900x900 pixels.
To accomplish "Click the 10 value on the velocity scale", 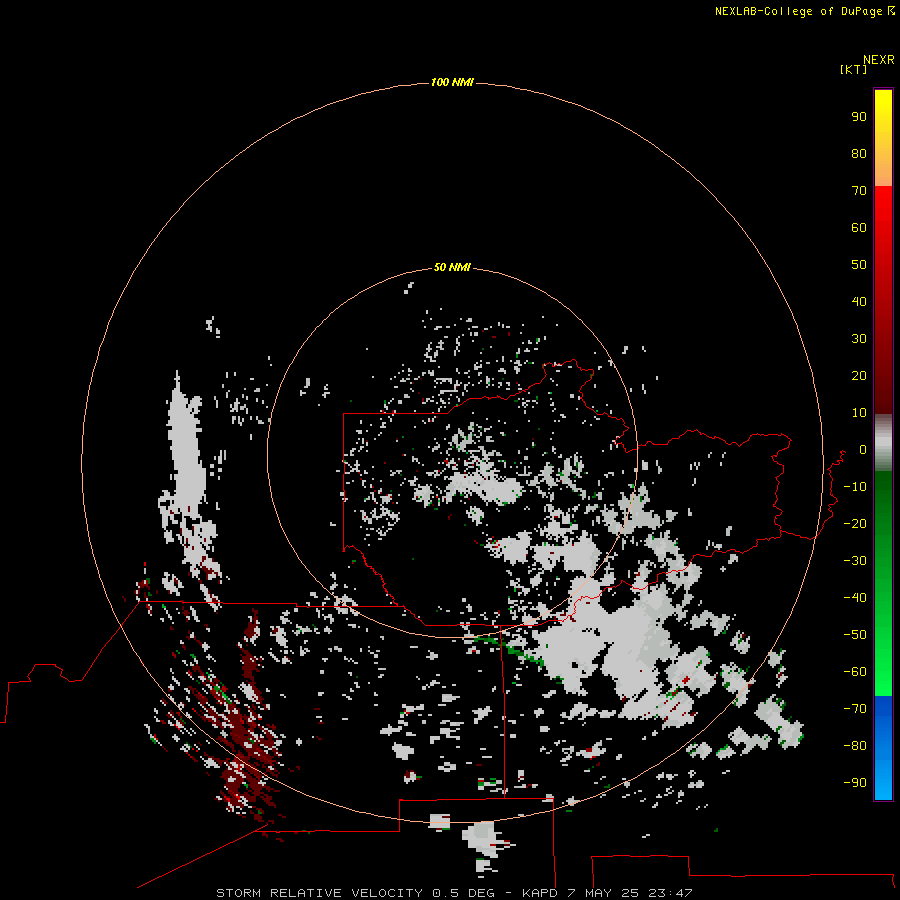I will [859, 413].
